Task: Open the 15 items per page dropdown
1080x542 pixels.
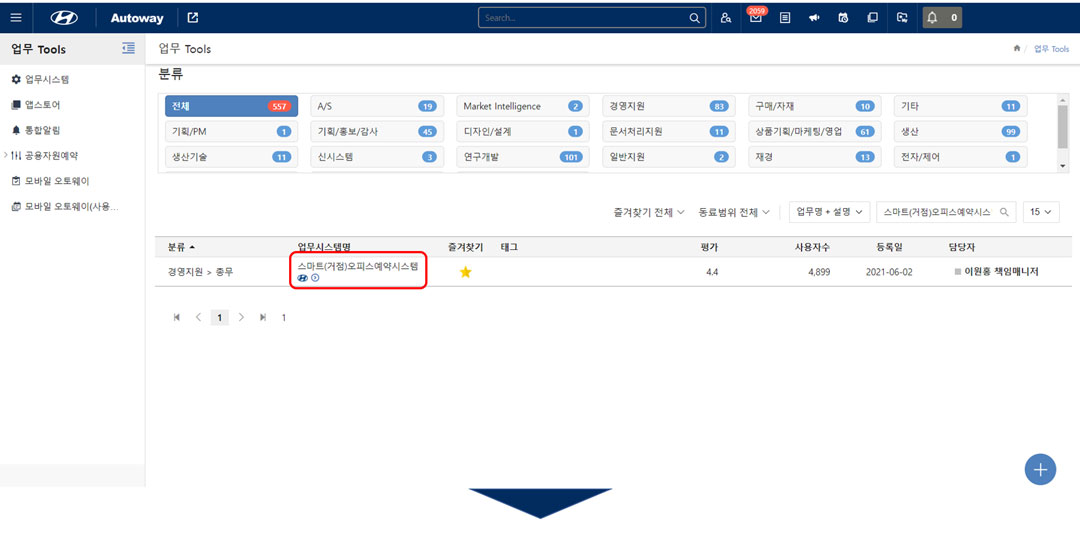Action: (1041, 212)
